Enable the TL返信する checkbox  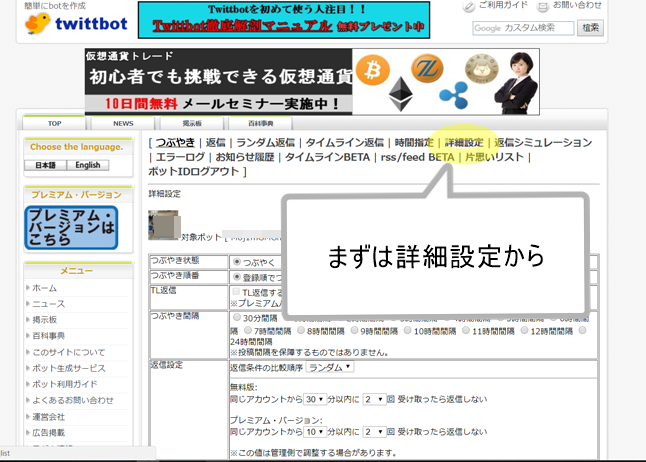tap(236, 292)
